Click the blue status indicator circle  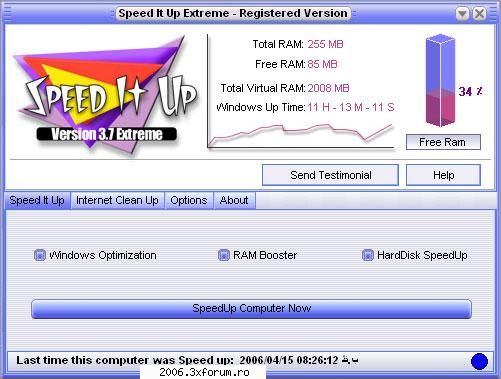(x=479, y=361)
